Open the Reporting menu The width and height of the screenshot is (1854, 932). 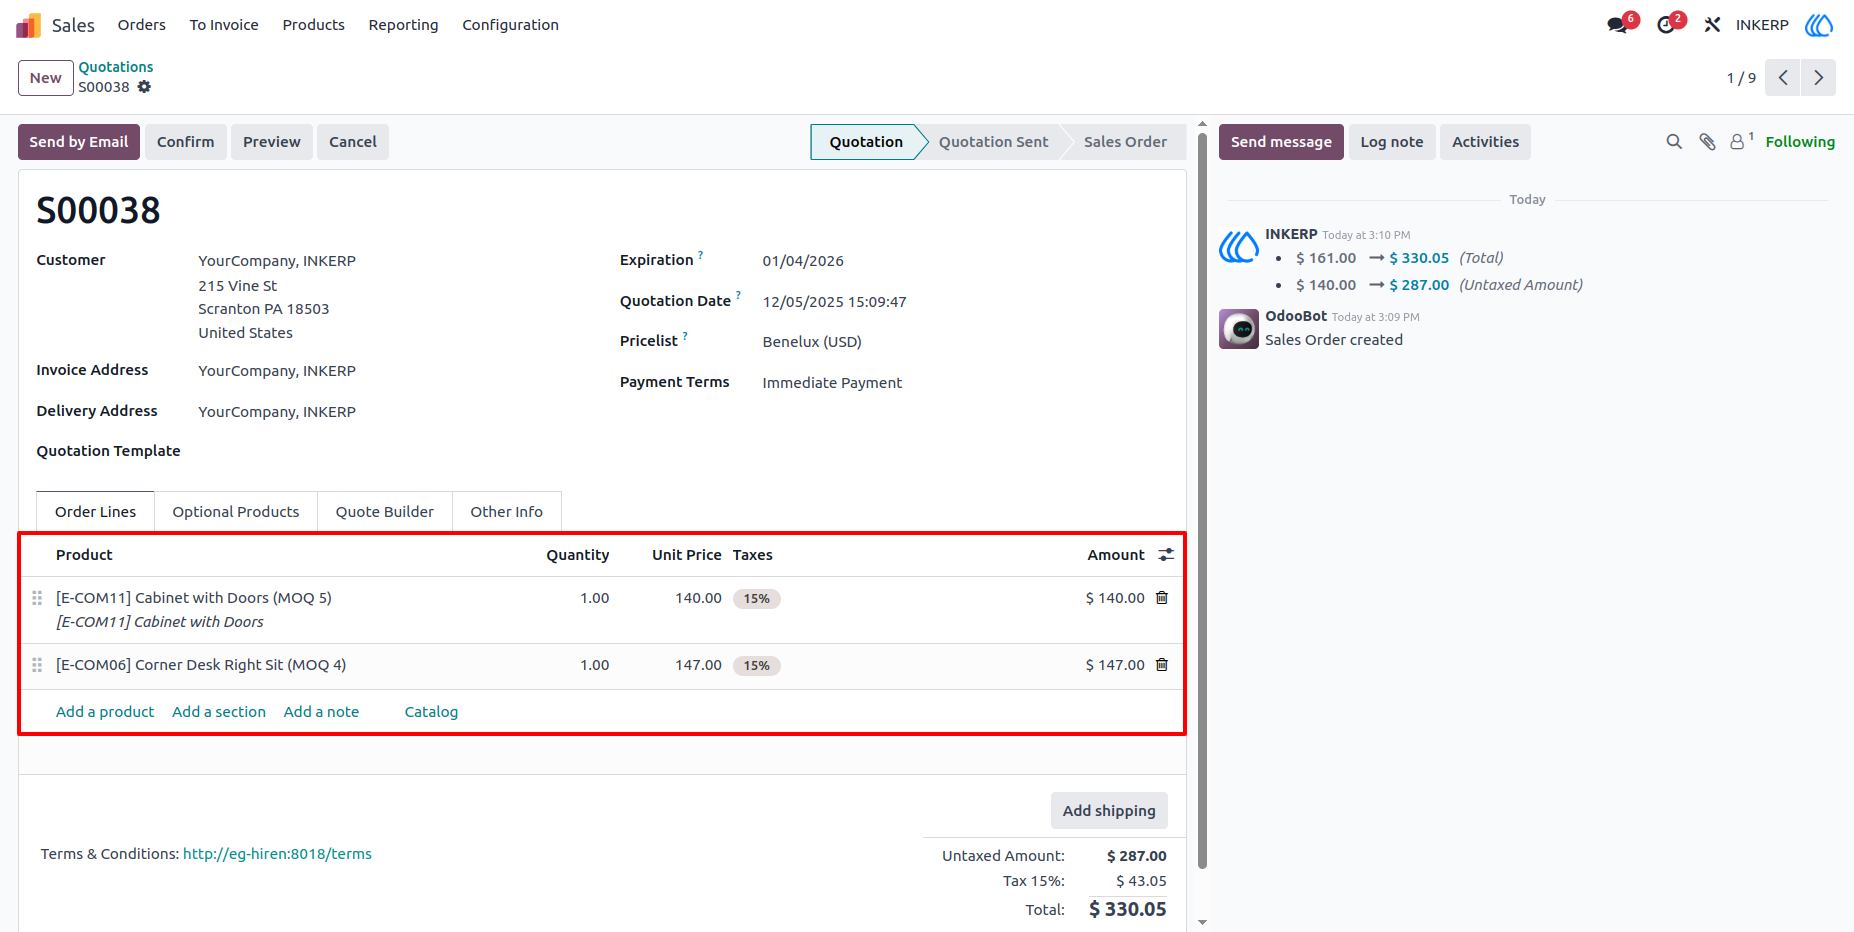click(403, 25)
